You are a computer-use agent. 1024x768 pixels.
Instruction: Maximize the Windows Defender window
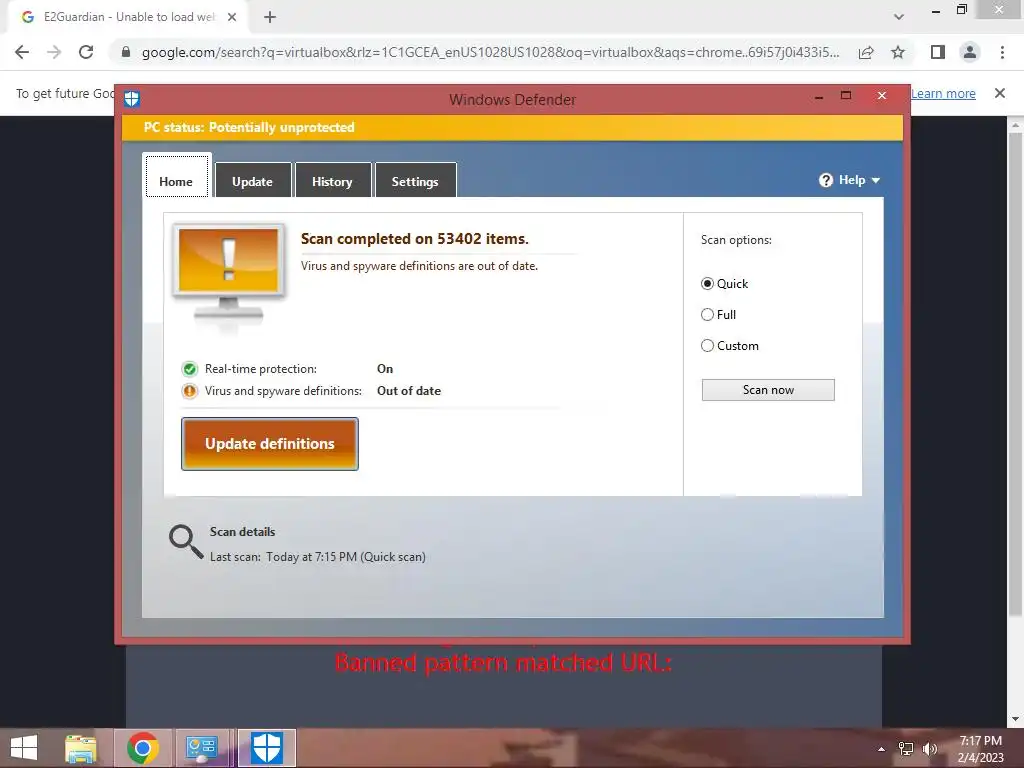[846, 95]
